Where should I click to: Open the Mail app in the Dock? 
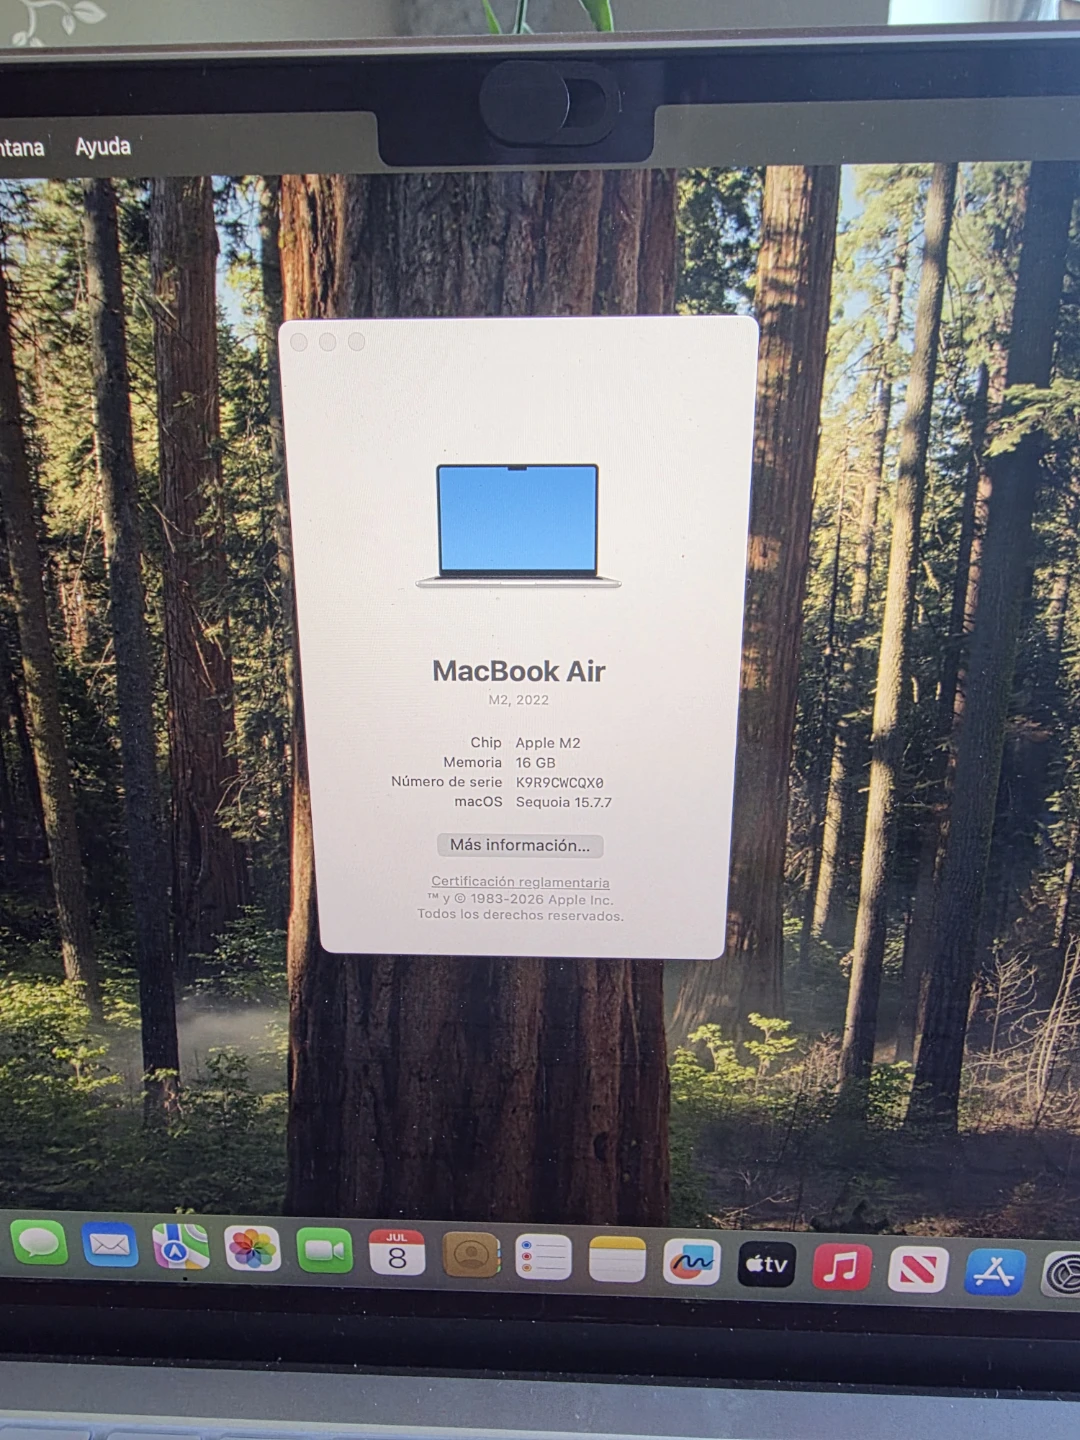pyautogui.click(x=110, y=1245)
